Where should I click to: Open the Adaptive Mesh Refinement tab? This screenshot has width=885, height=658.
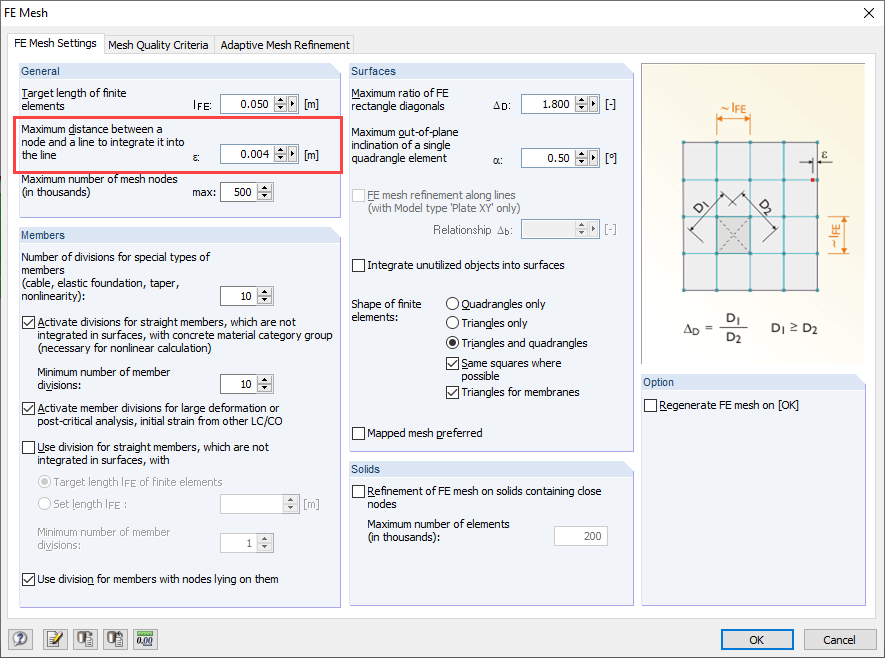coord(284,44)
